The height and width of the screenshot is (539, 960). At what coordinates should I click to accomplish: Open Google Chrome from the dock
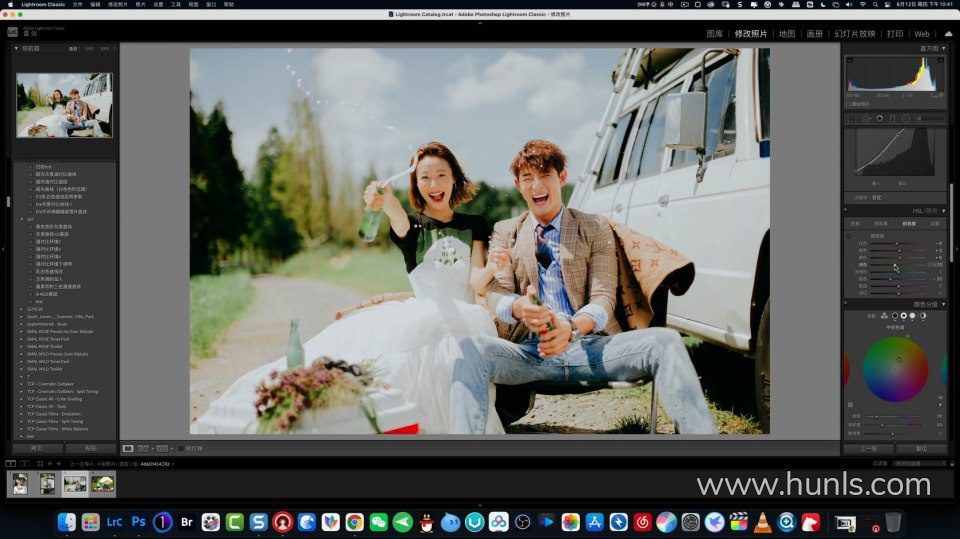click(355, 522)
